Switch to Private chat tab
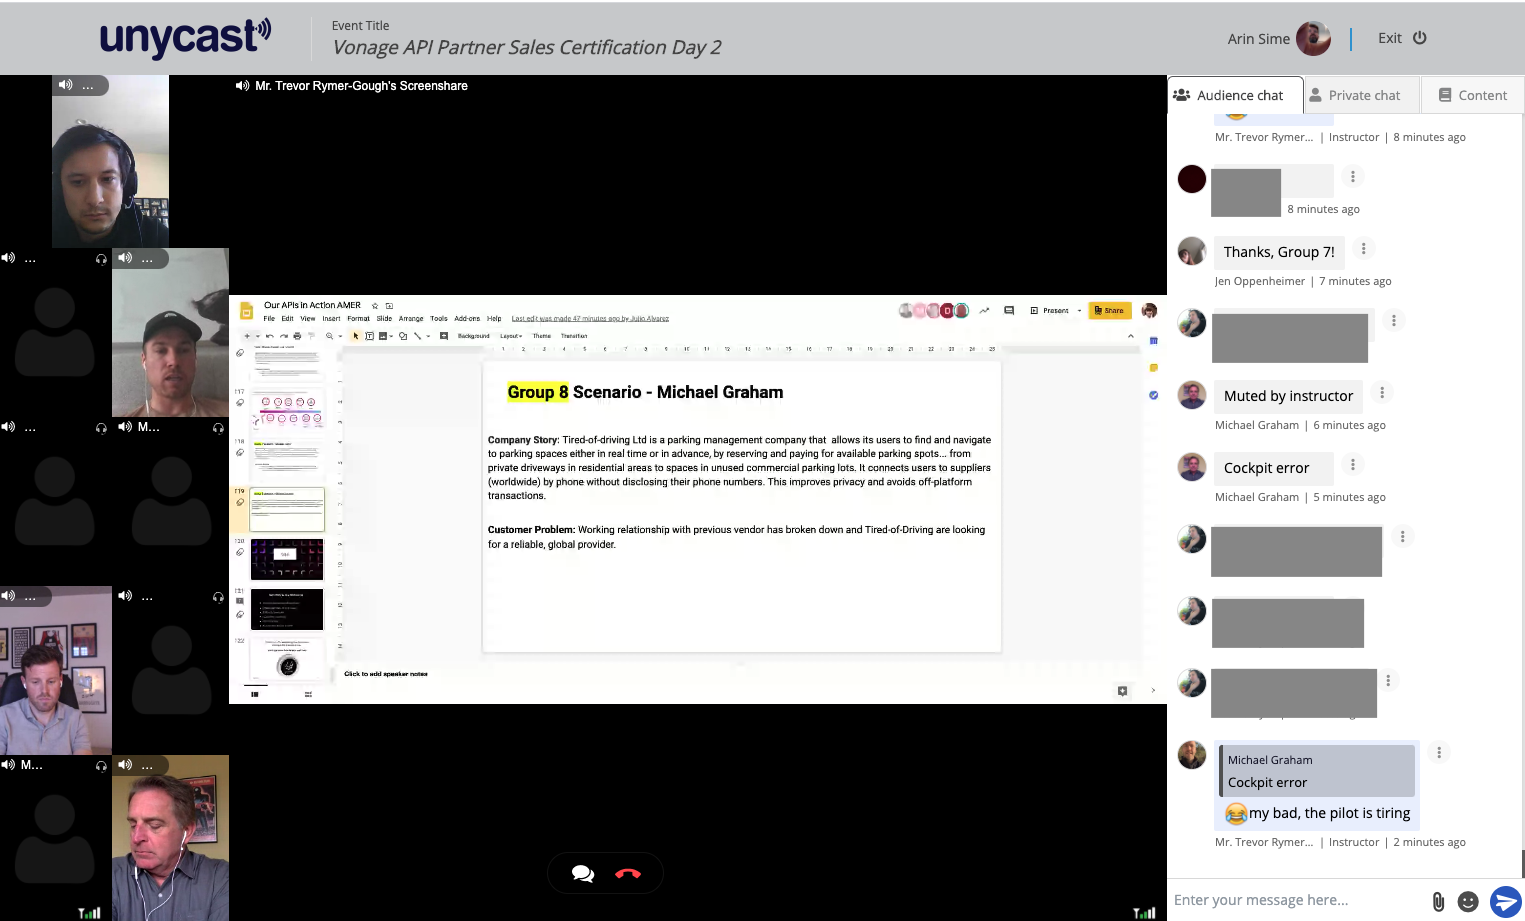 1363,95
